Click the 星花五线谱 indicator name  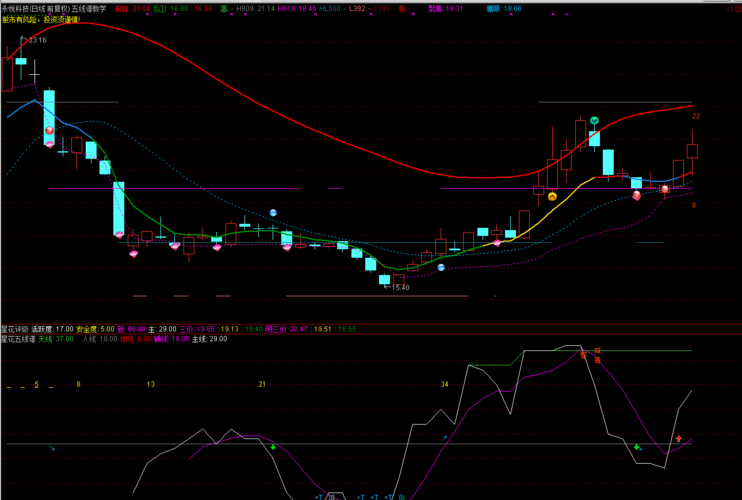tap(18, 339)
